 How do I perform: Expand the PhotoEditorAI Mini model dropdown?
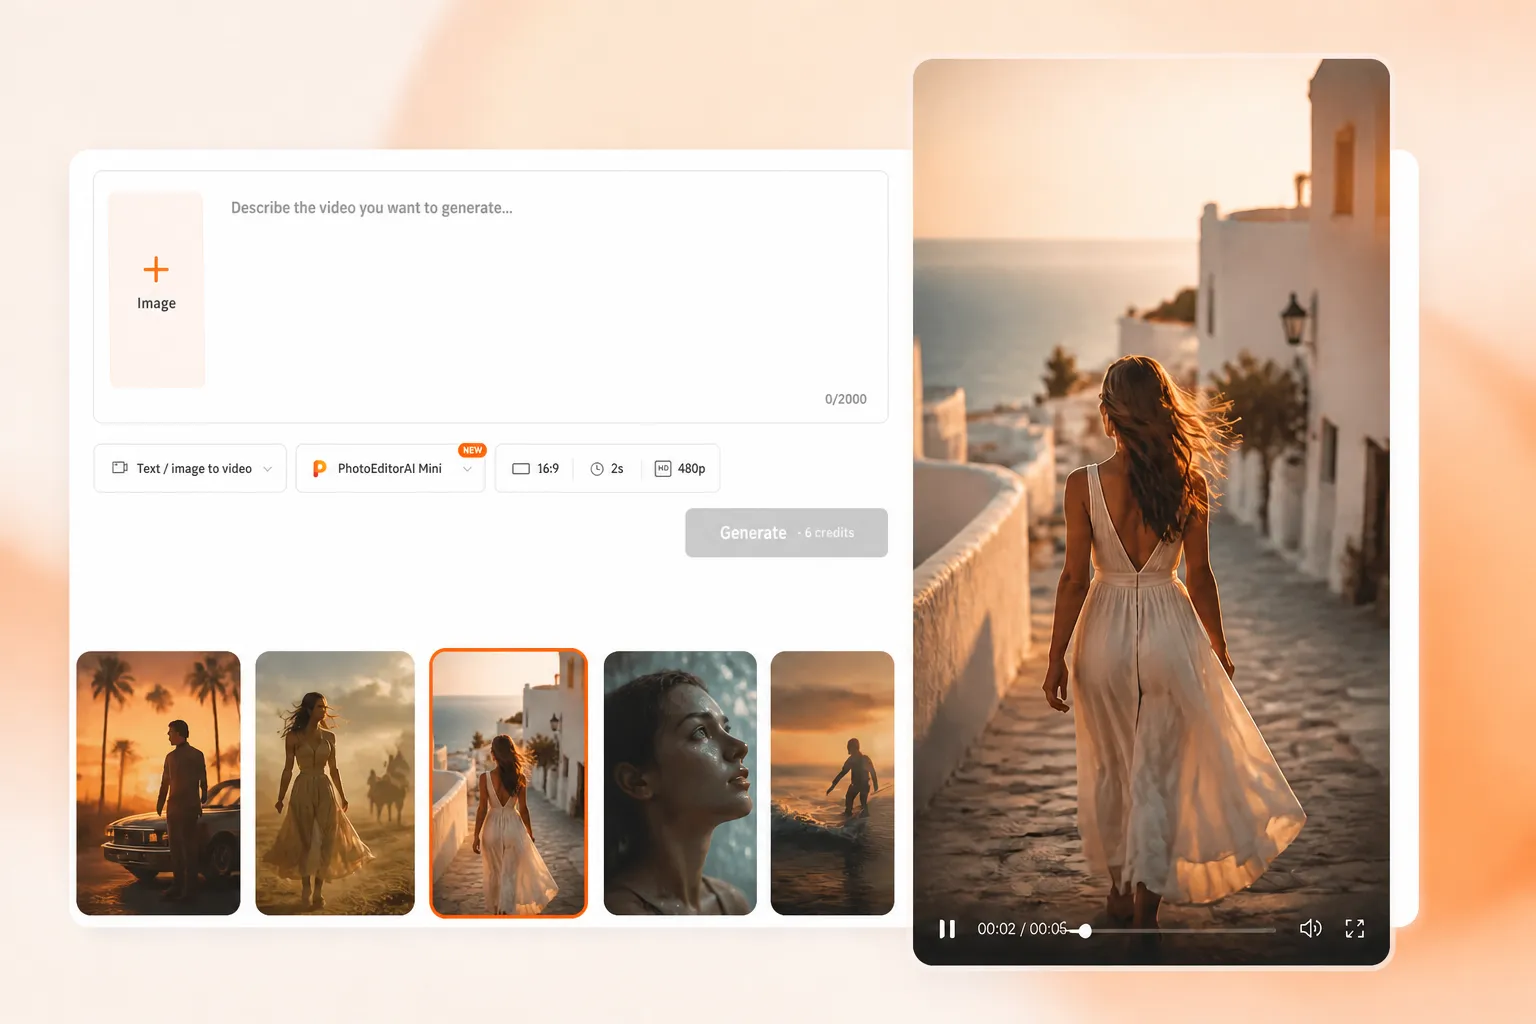(x=391, y=468)
